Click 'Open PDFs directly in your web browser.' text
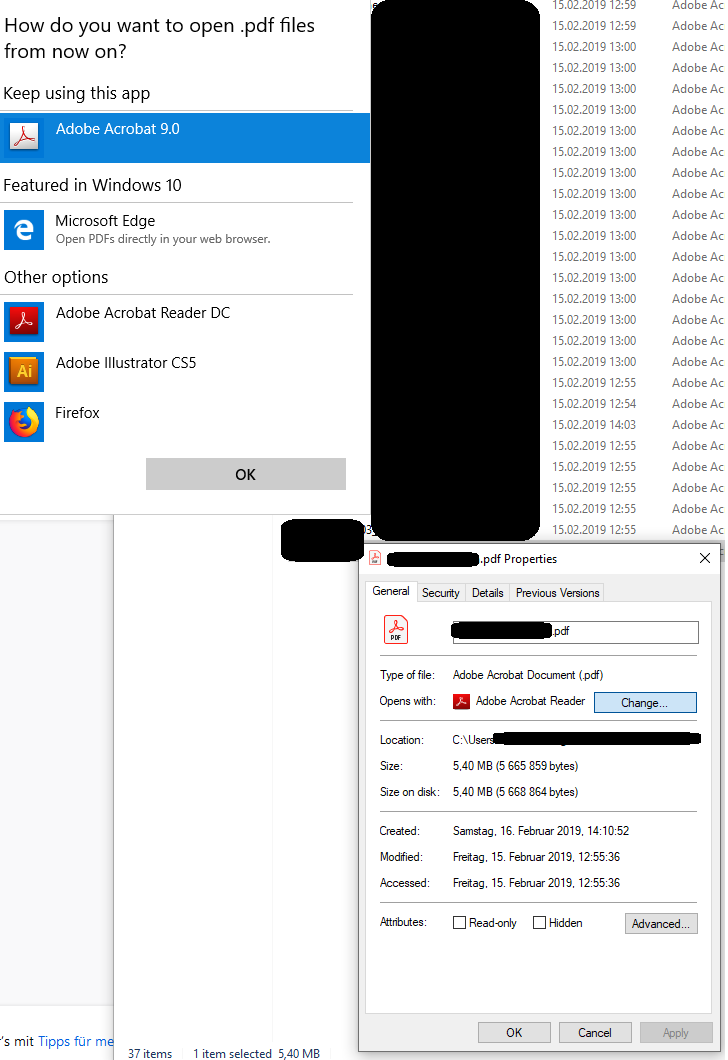The image size is (728, 1060). tap(163, 239)
